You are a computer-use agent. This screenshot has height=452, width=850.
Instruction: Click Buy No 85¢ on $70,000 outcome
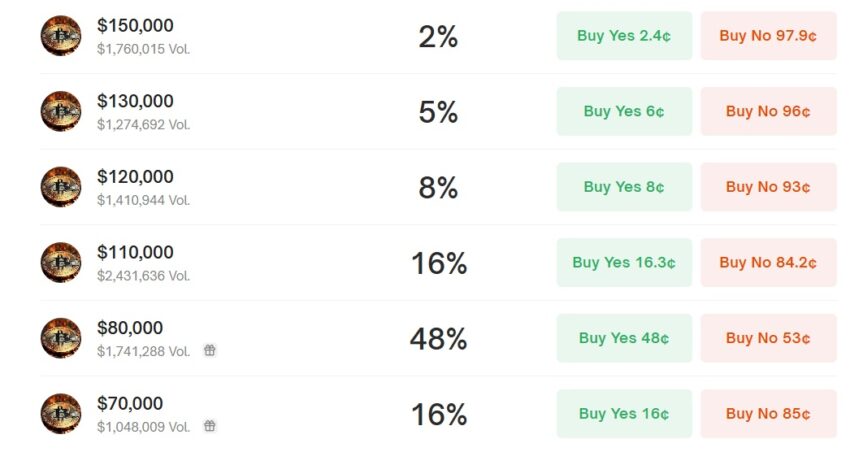[x=768, y=414]
